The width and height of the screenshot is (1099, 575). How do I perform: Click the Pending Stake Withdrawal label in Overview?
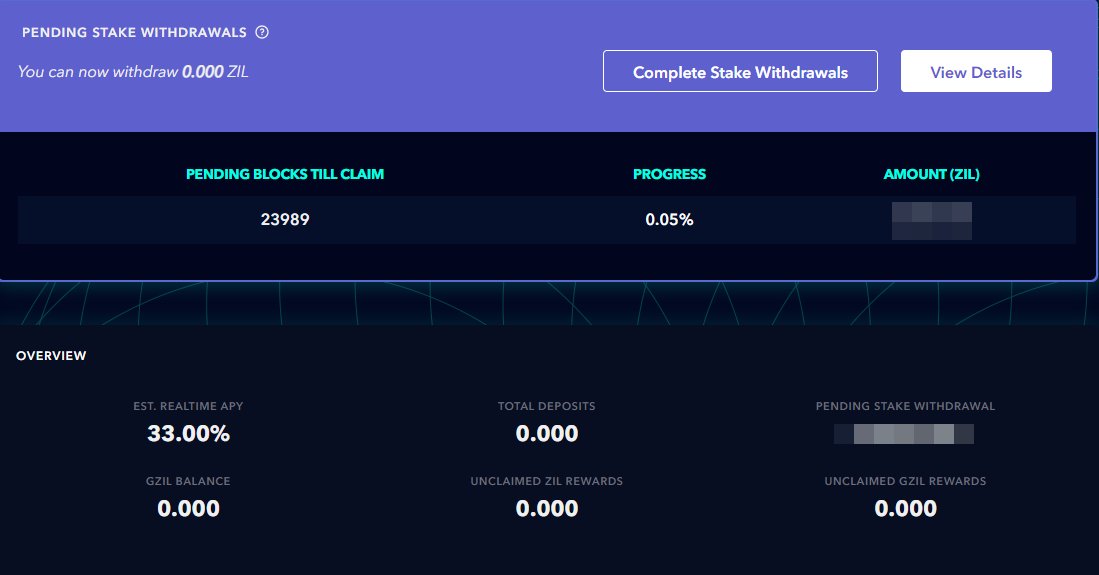click(906, 406)
